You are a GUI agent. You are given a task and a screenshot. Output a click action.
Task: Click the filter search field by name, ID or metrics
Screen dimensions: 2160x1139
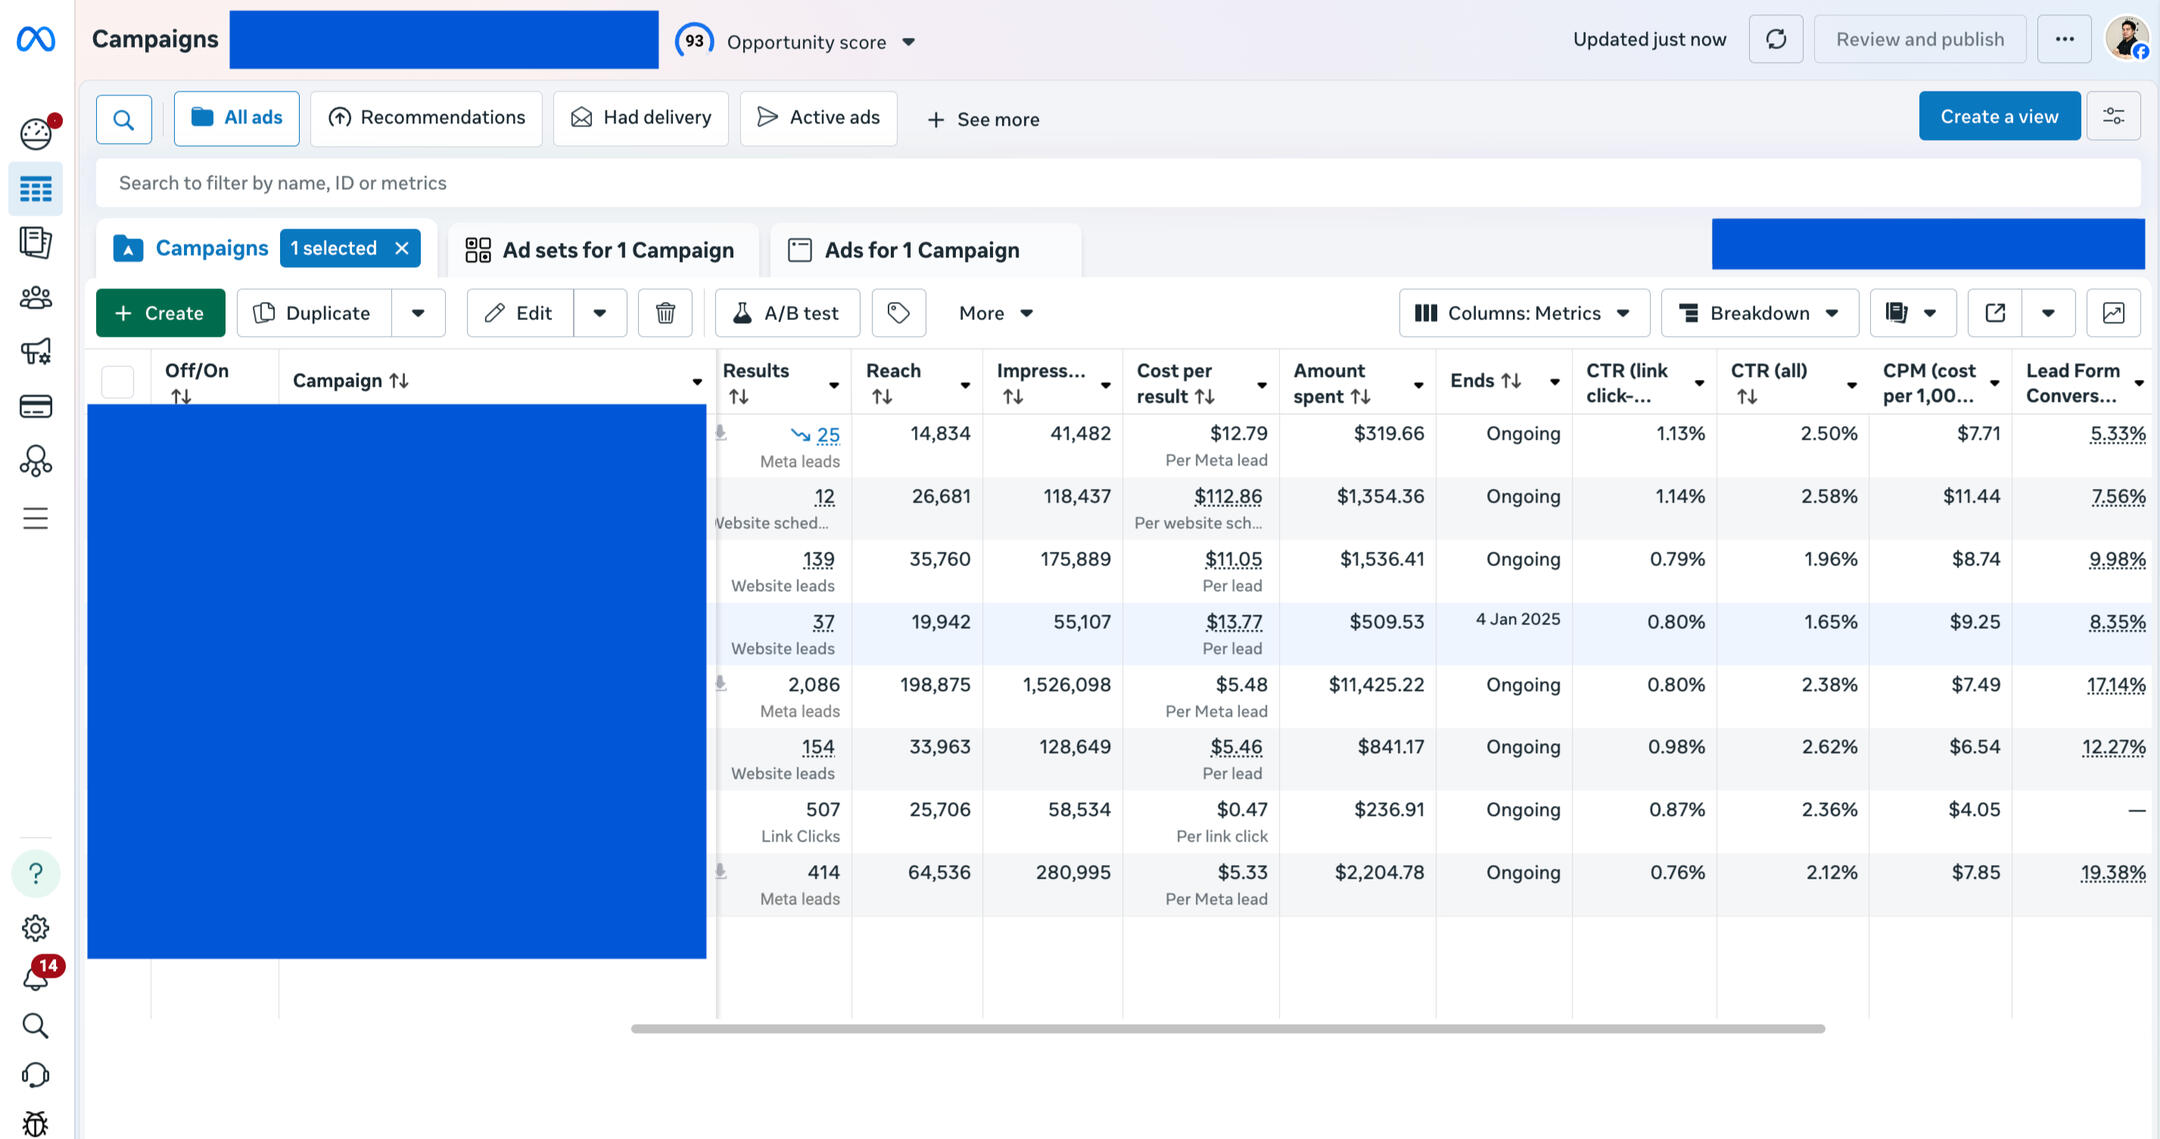point(1118,183)
